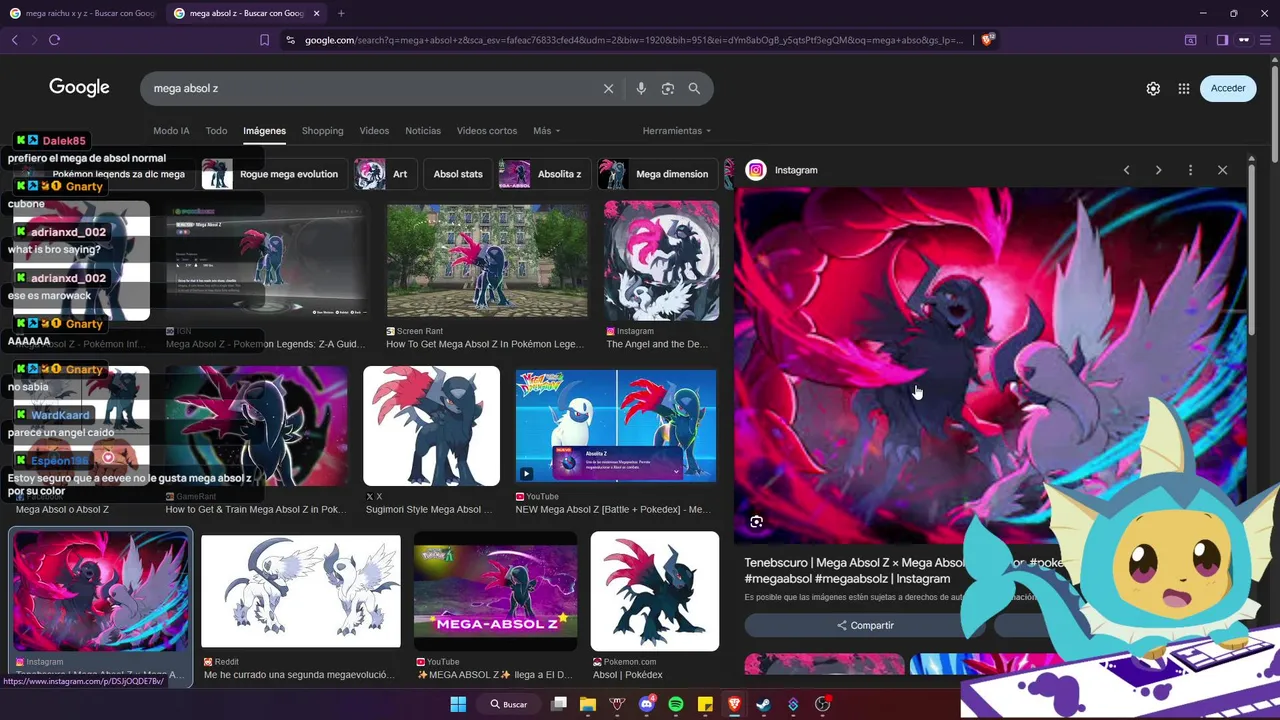Show next image in preview panel
Viewport: 1280px width, 720px height.
coord(1158,170)
